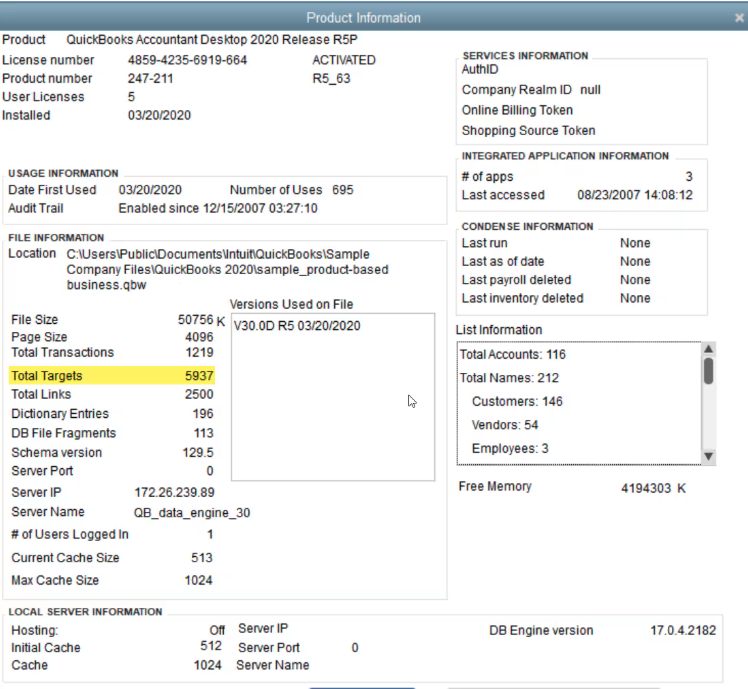The height and width of the screenshot is (689, 748).
Task: Click the List Information scrollbar thumb
Action: (708, 370)
